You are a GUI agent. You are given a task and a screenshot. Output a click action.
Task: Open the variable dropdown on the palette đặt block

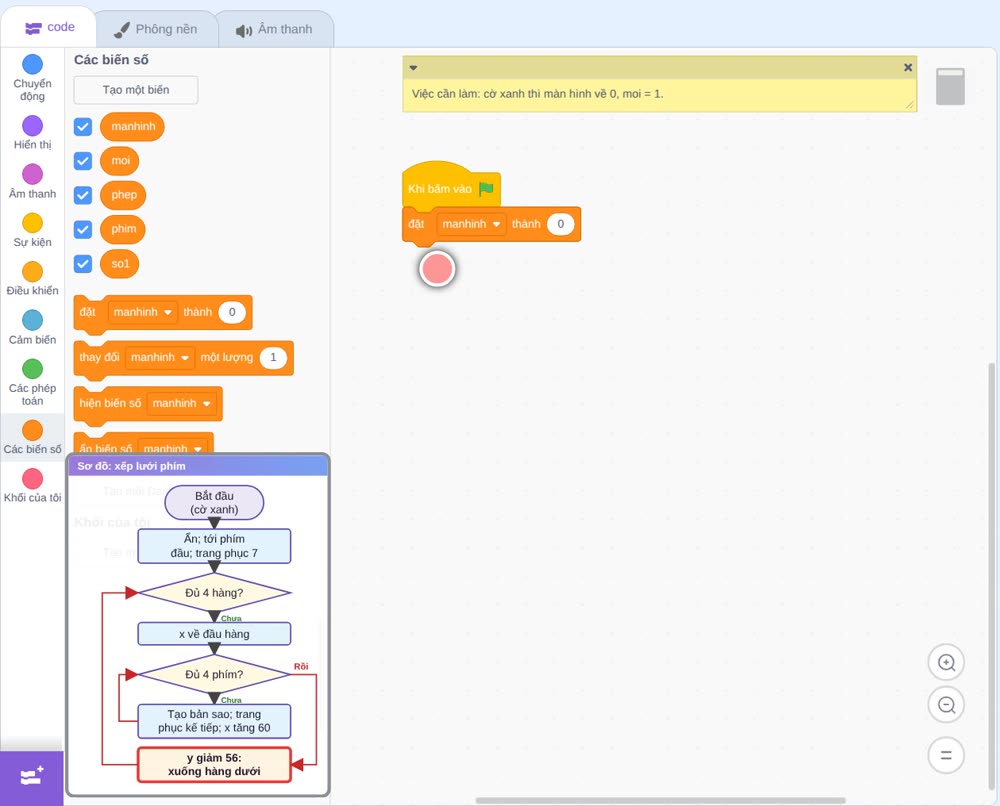coord(143,312)
